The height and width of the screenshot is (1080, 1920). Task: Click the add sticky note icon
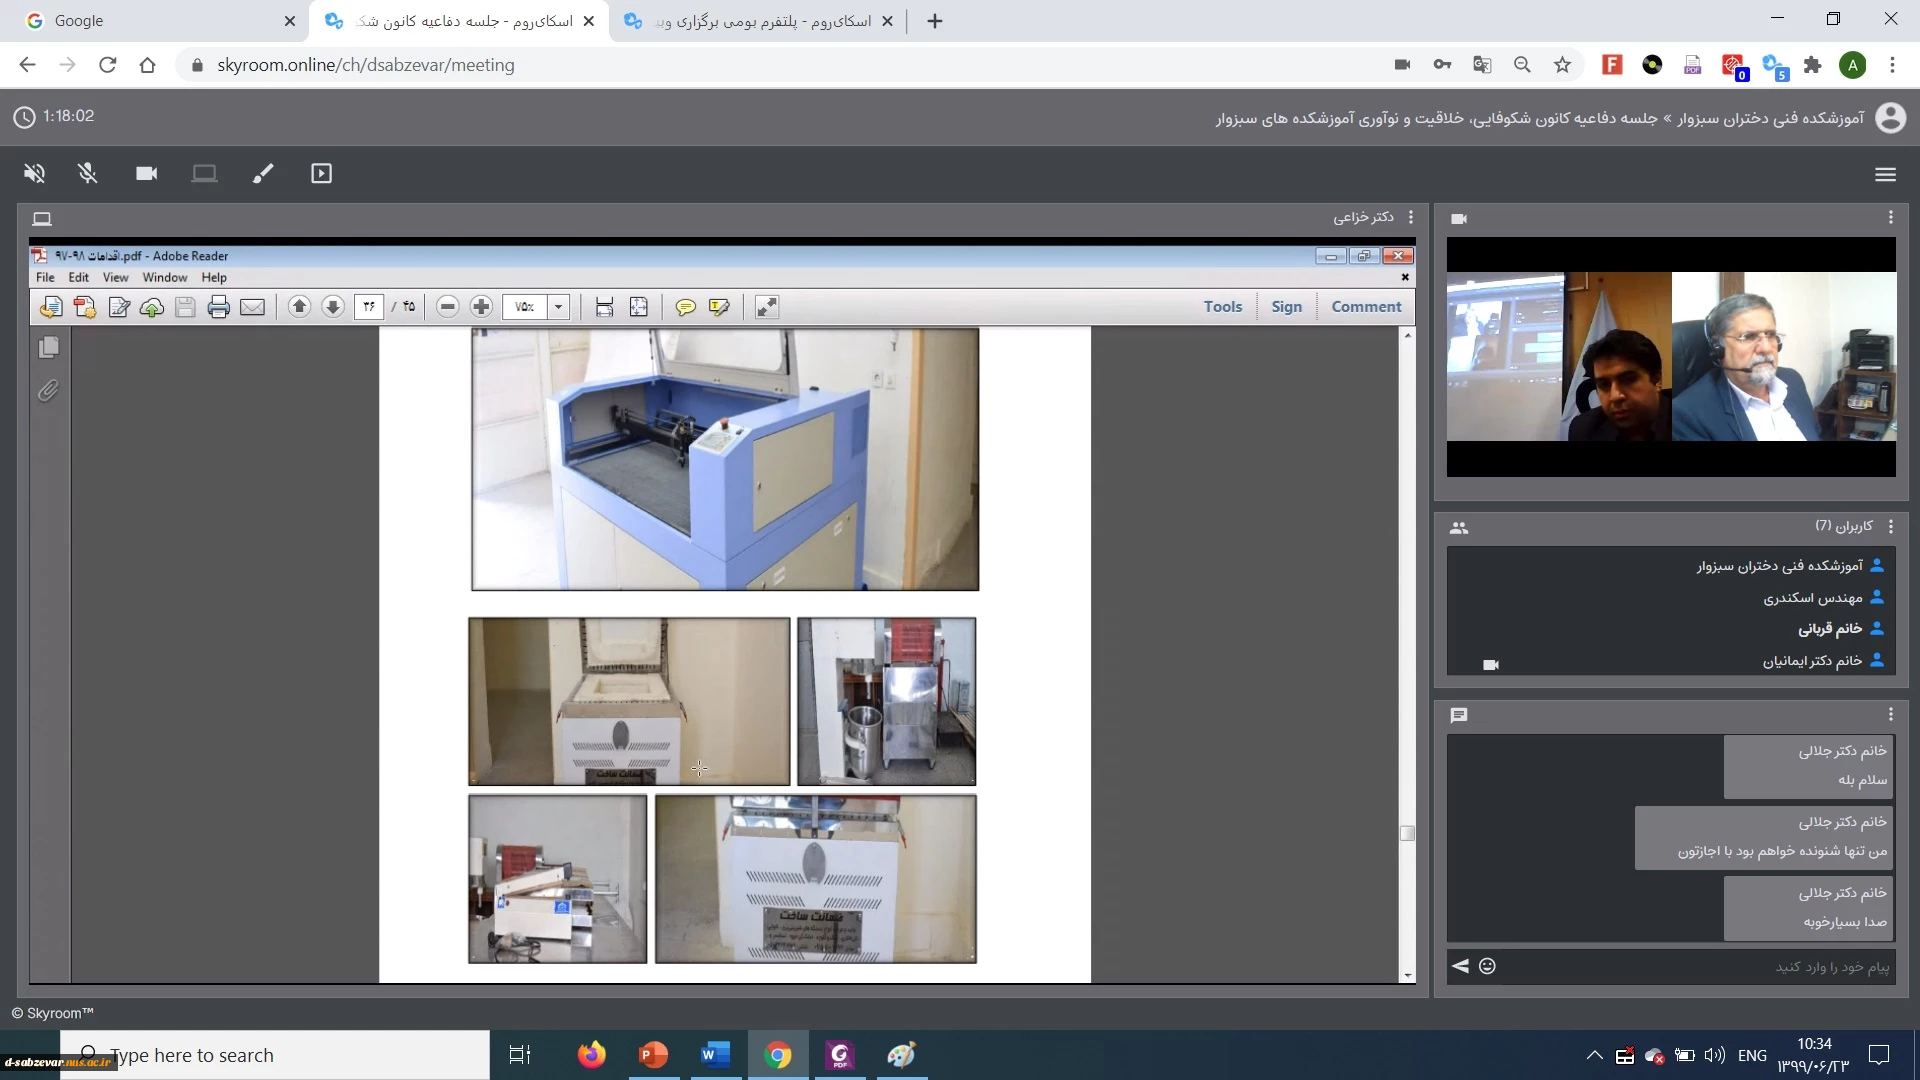click(x=685, y=307)
